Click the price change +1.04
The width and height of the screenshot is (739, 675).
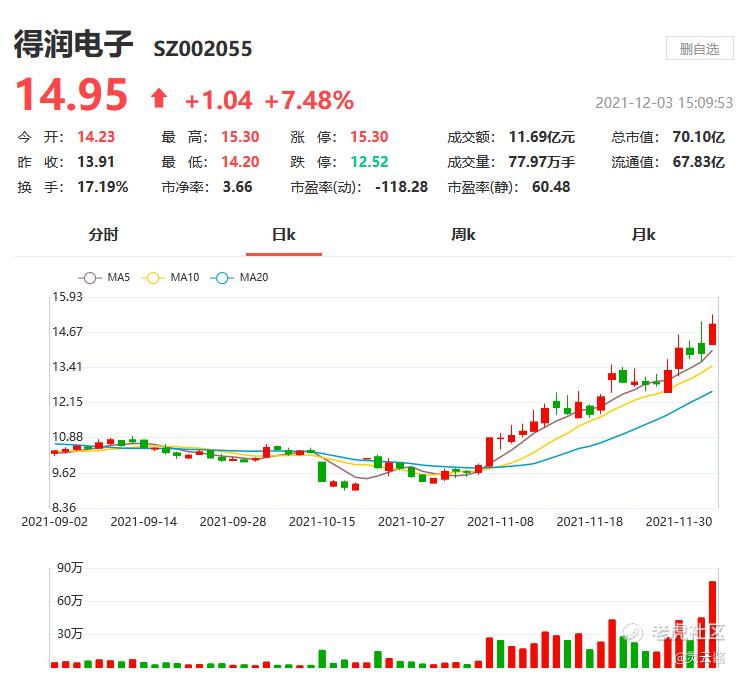[219, 100]
